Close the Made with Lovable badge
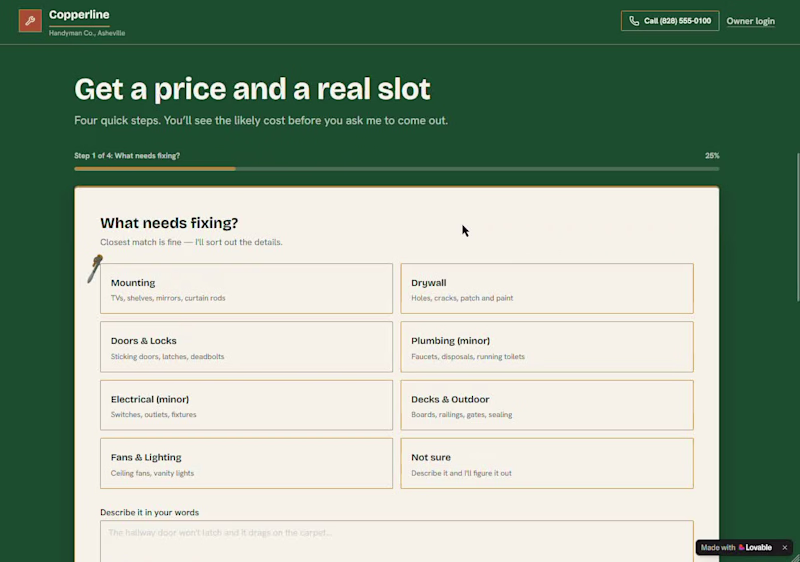800x562 pixels. pyautogui.click(x=785, y=547)
